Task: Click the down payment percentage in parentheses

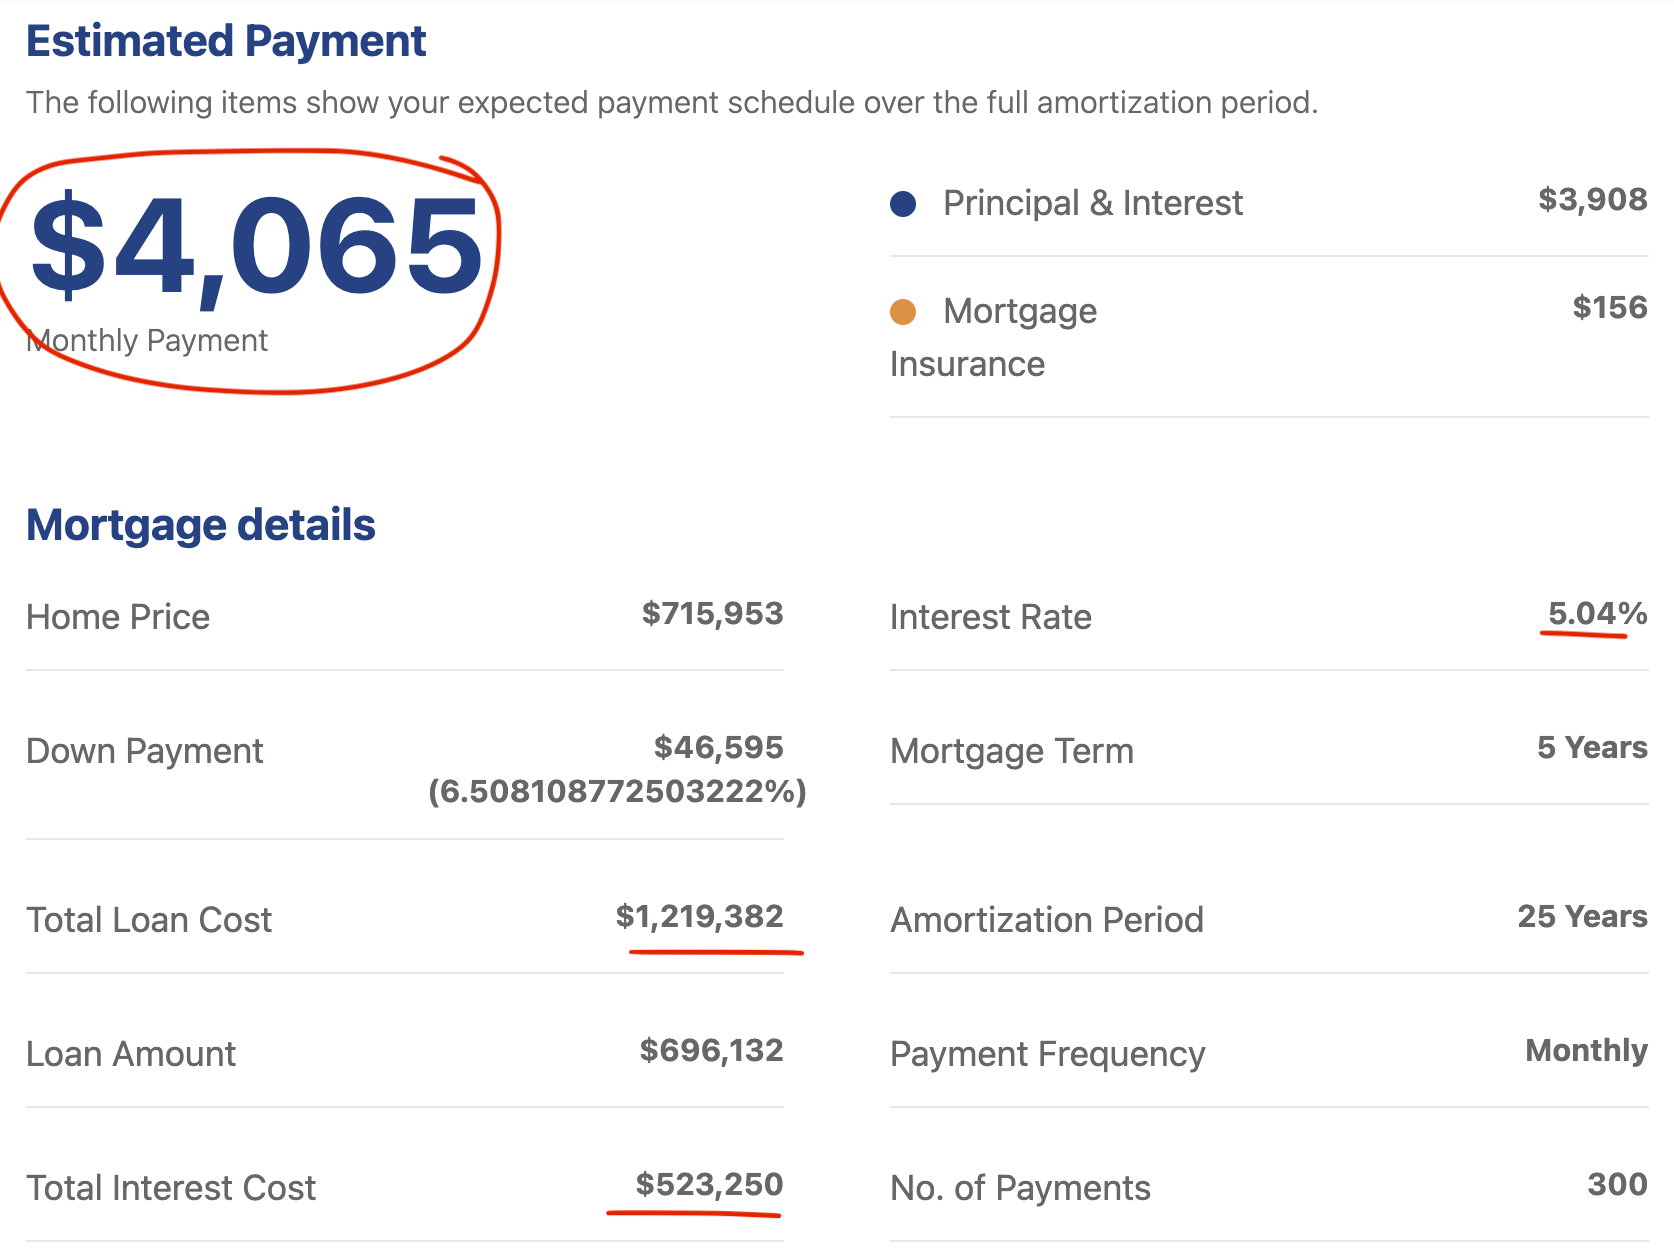Action: tap(617, 792)
